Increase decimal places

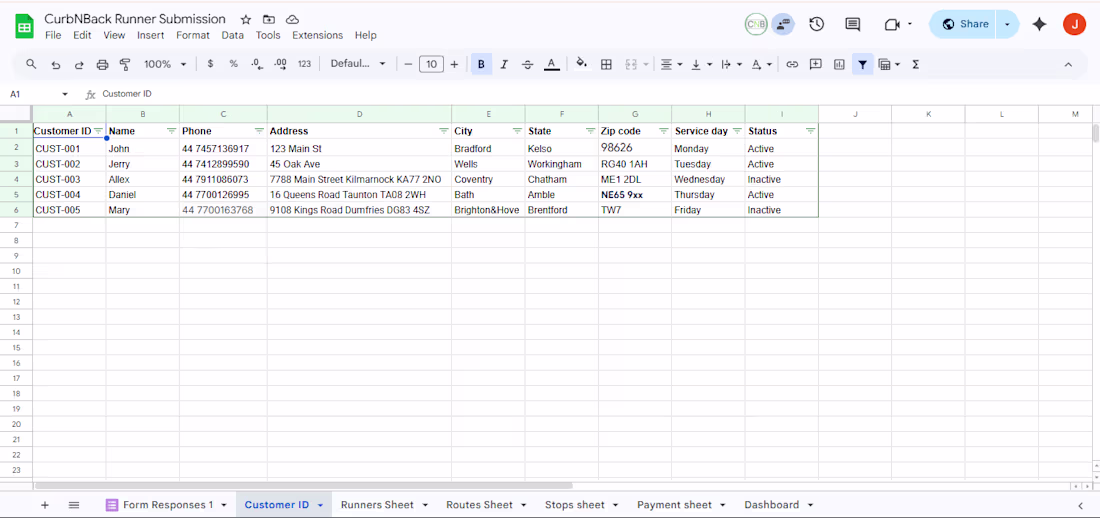click(x=281, y=64)
